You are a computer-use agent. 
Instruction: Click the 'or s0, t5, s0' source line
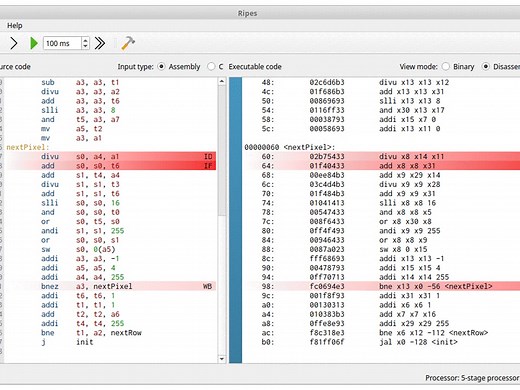111,222
